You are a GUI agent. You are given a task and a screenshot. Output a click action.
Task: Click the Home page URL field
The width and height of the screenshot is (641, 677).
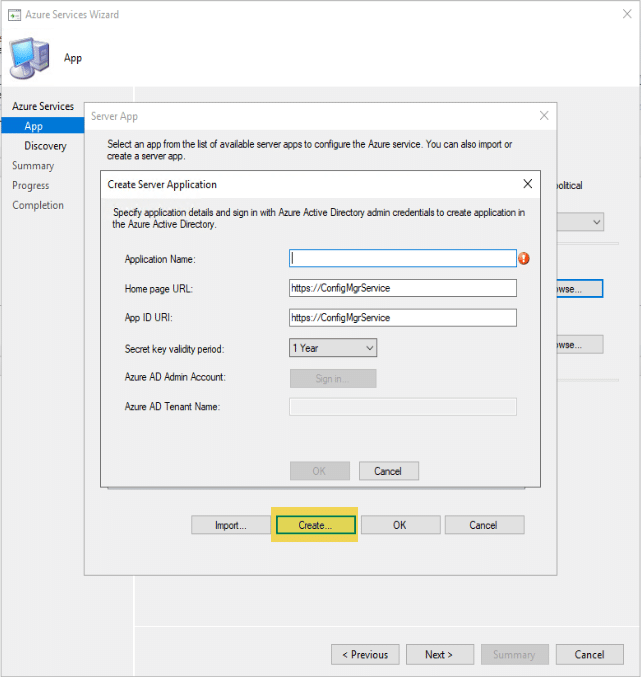click(402, 288)
